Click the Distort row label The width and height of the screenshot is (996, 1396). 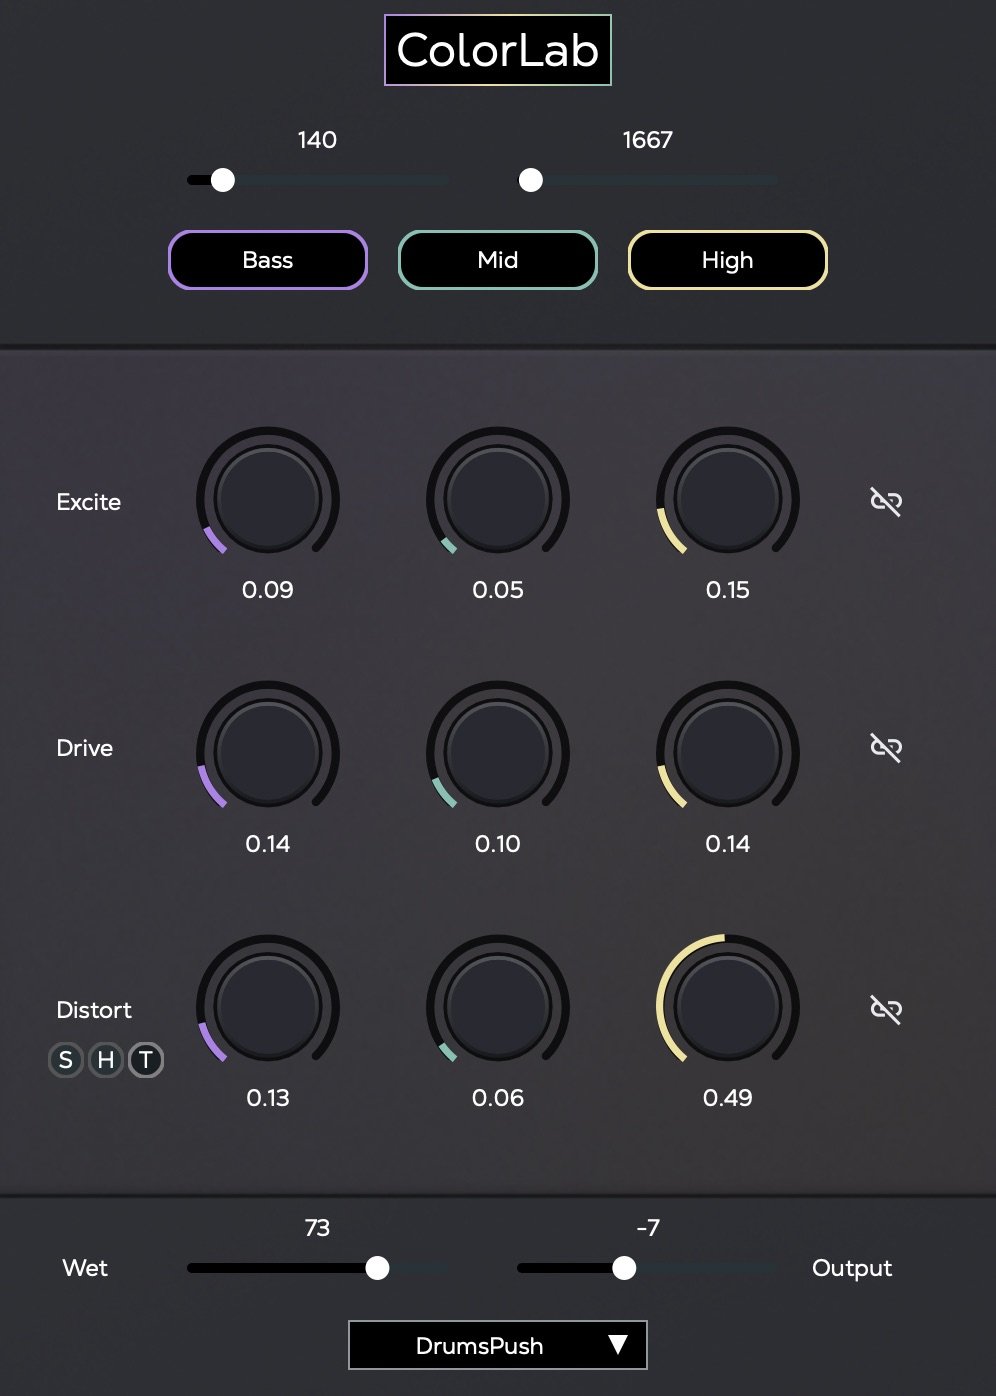(x=94, y=1010)
